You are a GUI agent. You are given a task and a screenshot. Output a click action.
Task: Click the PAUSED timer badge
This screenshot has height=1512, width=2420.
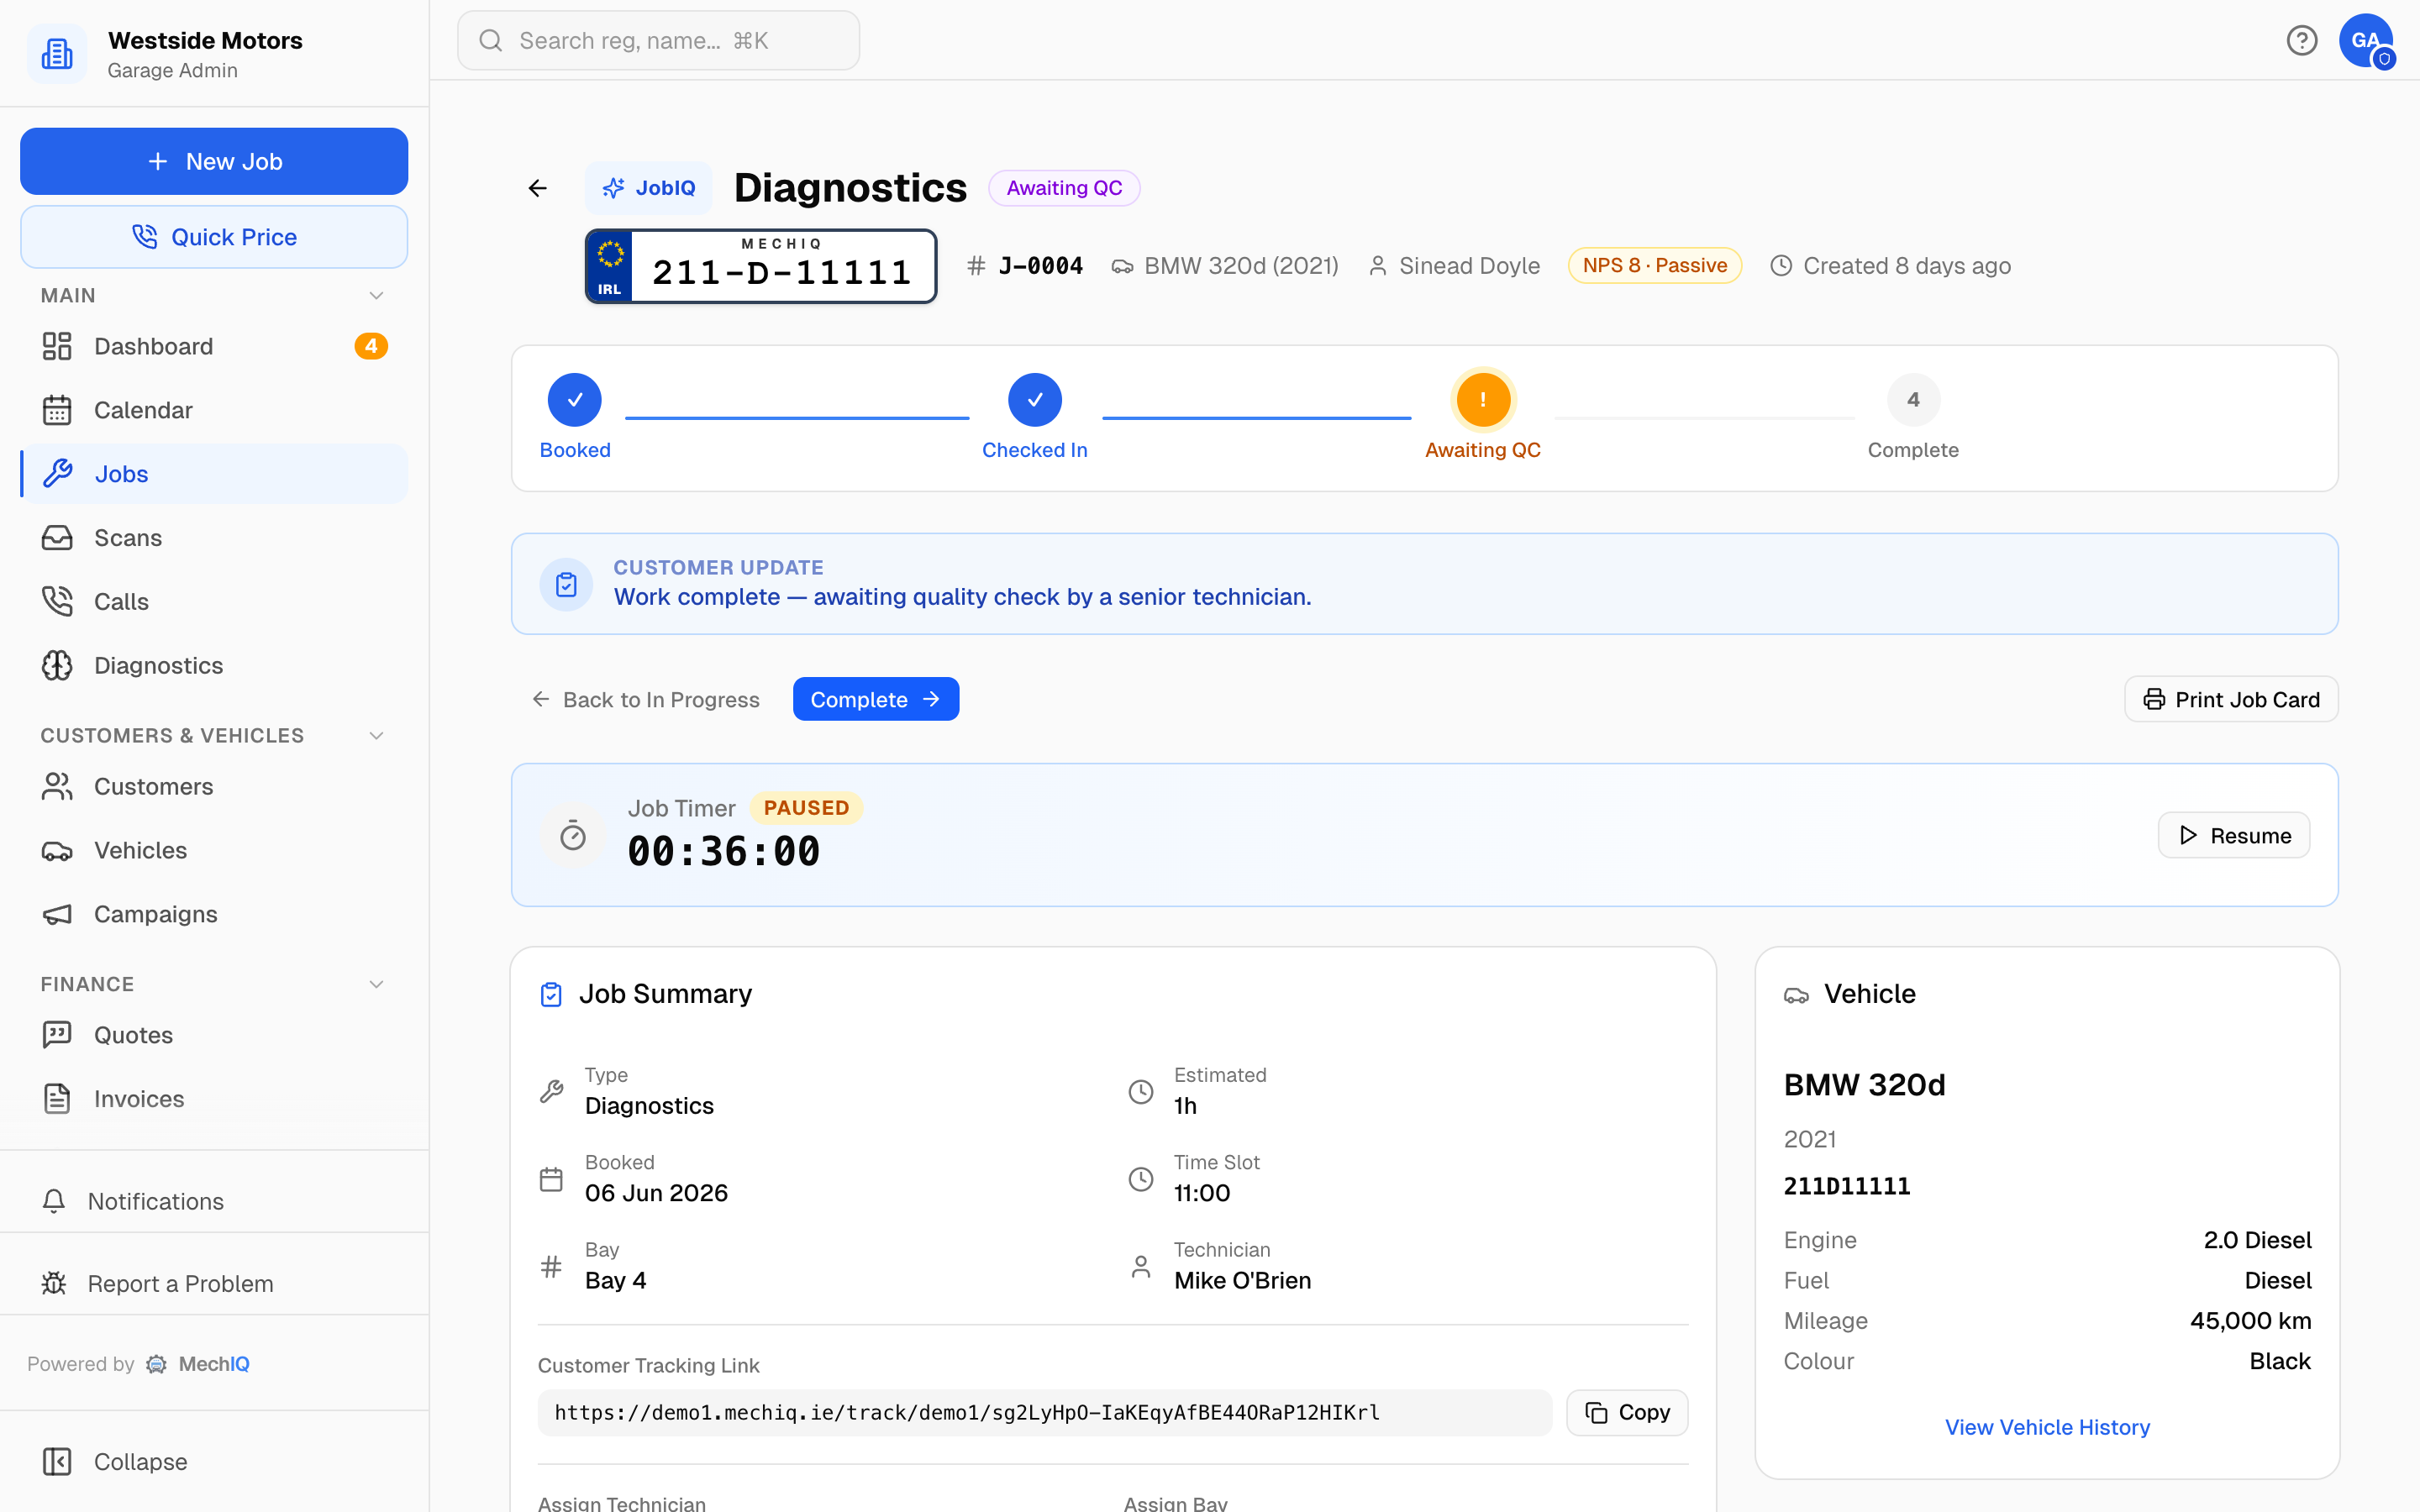[x=806, y=808]
